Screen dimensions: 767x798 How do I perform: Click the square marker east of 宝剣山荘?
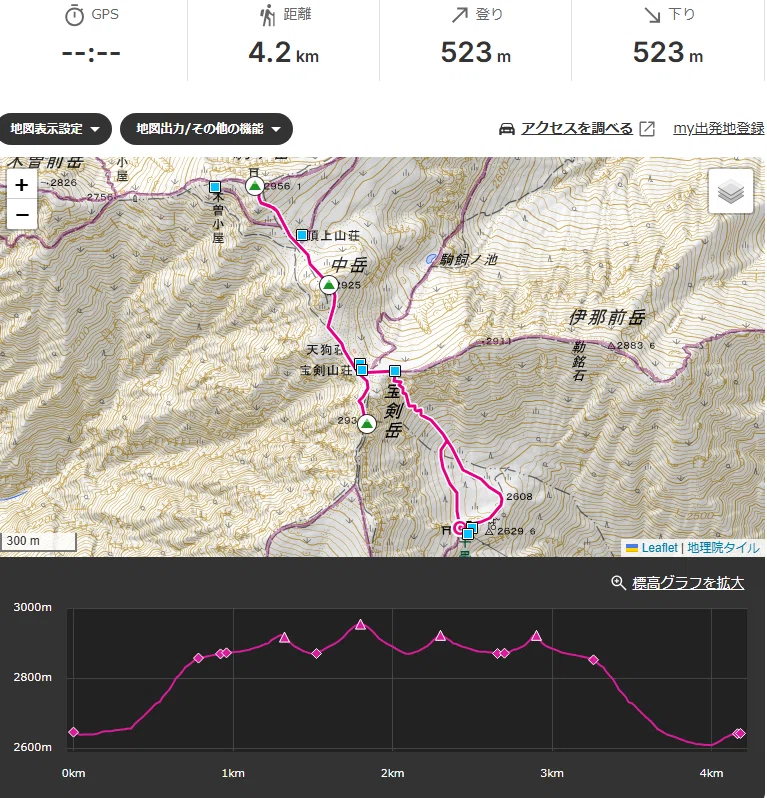[395, 370]
